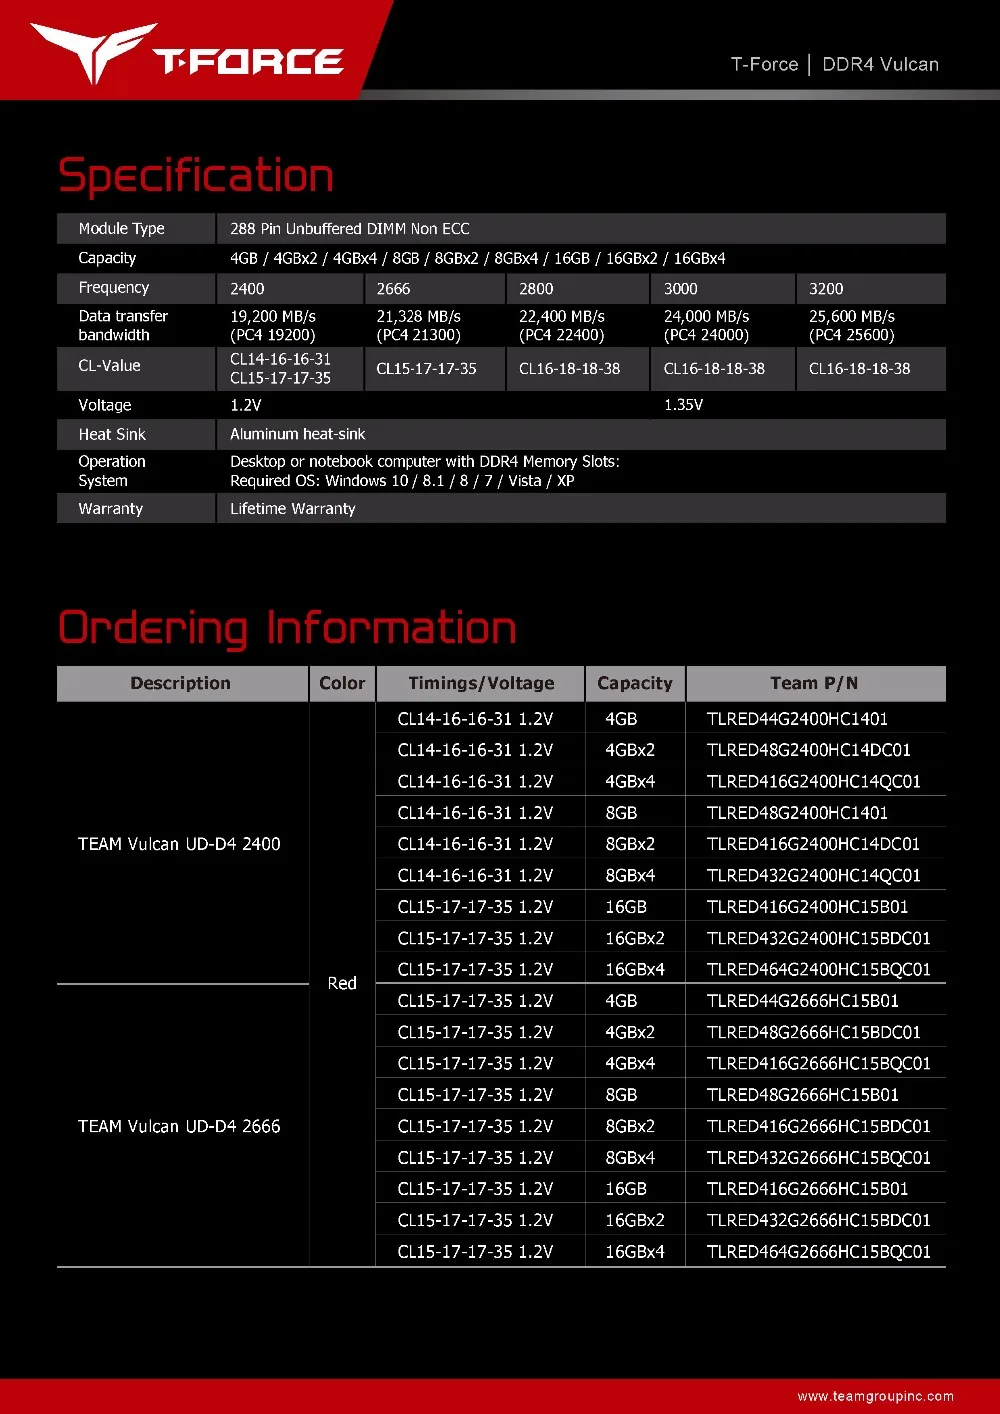Click the 'Voltage' row label
Screen dimensions: 1000x1414
(x=105, y=405)
